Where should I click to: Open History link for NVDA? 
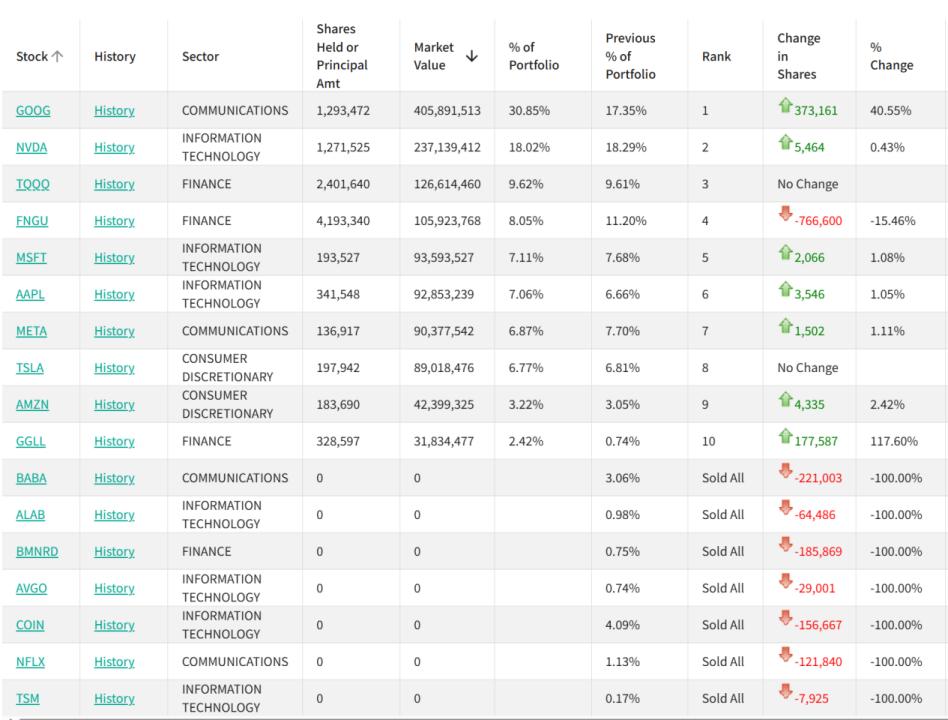click(x=114, y=148)
